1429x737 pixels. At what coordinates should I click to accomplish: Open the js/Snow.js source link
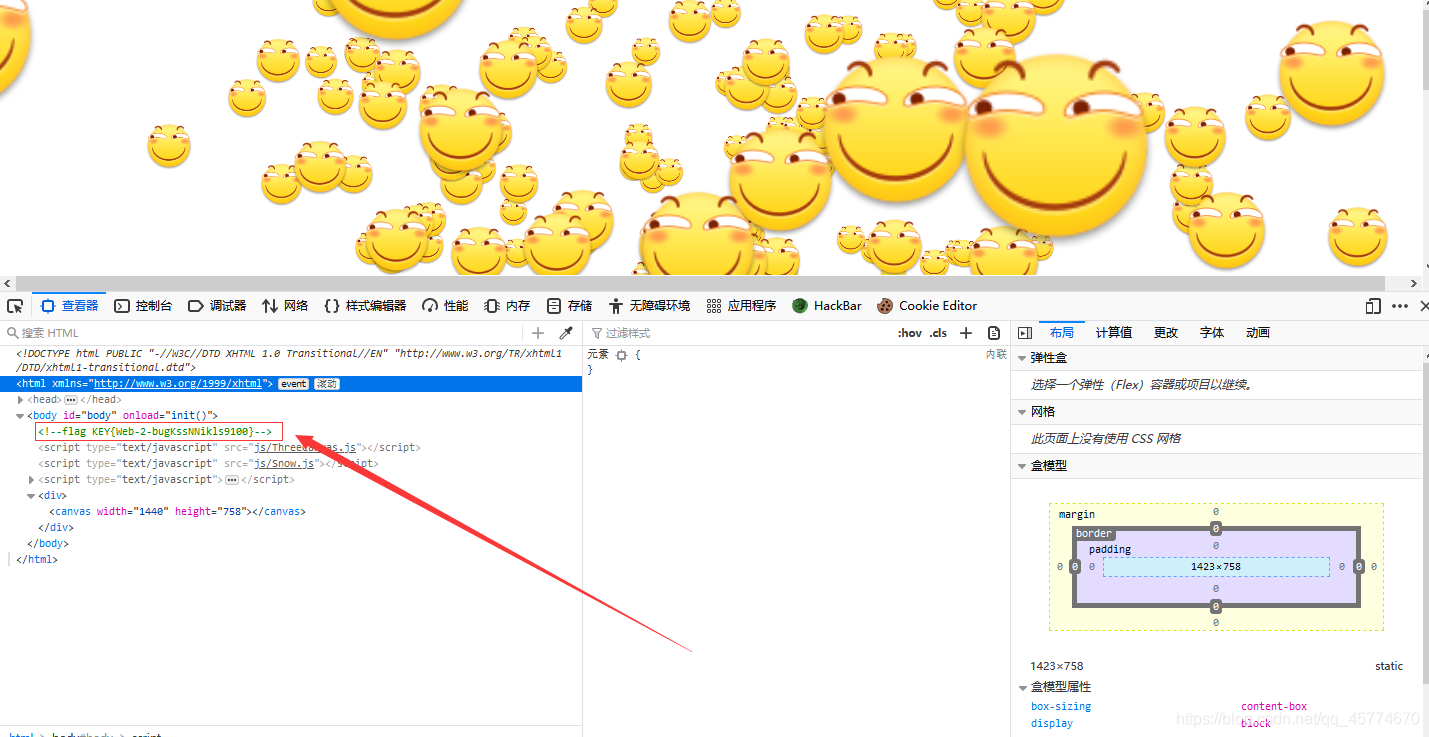tap(284, 464)
